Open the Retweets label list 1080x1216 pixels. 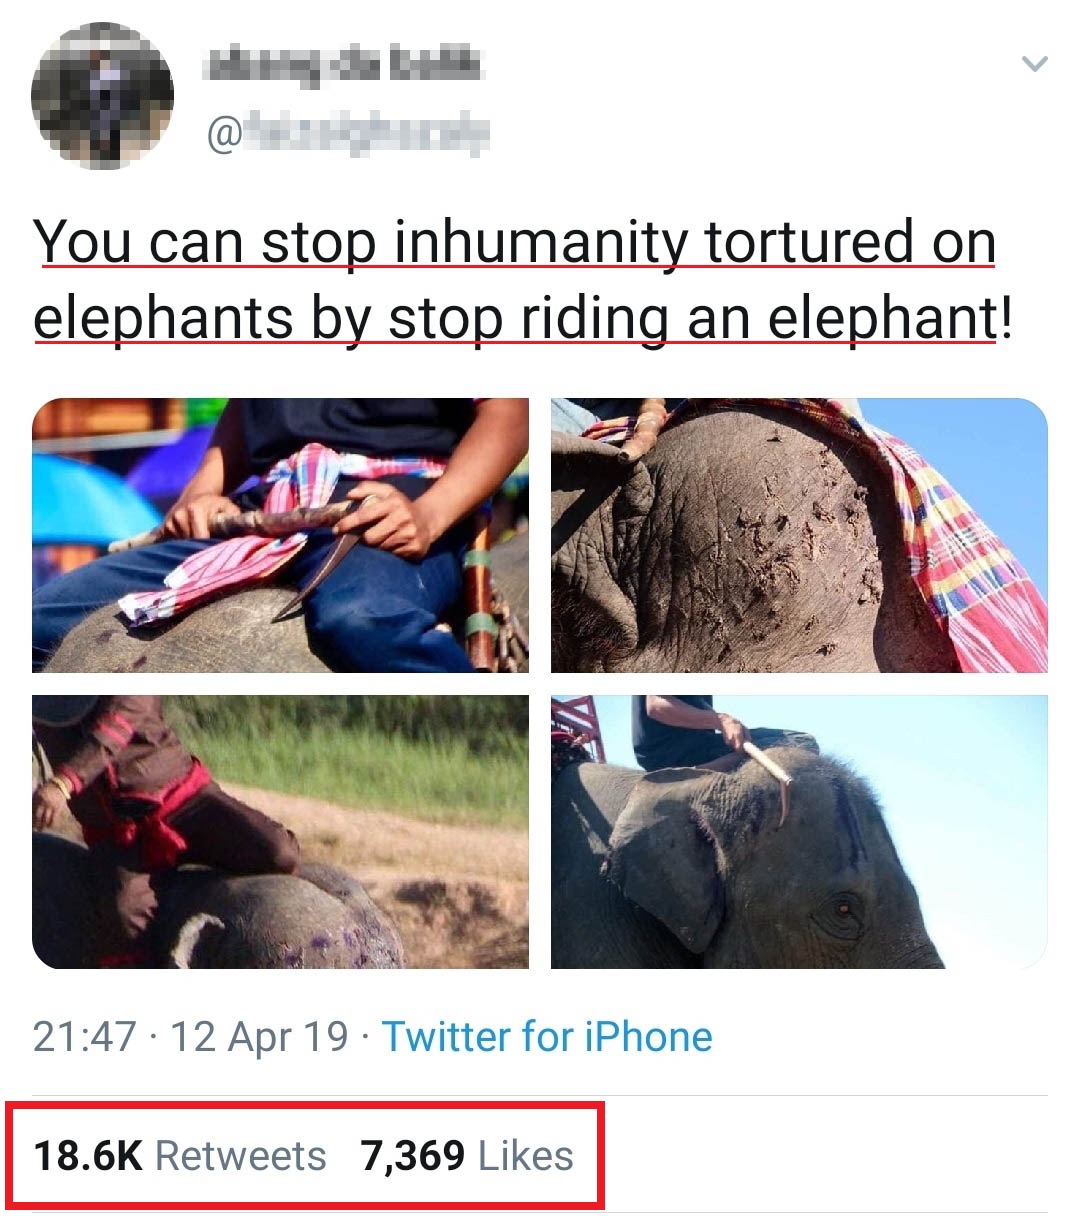(x=241, y=1156)
